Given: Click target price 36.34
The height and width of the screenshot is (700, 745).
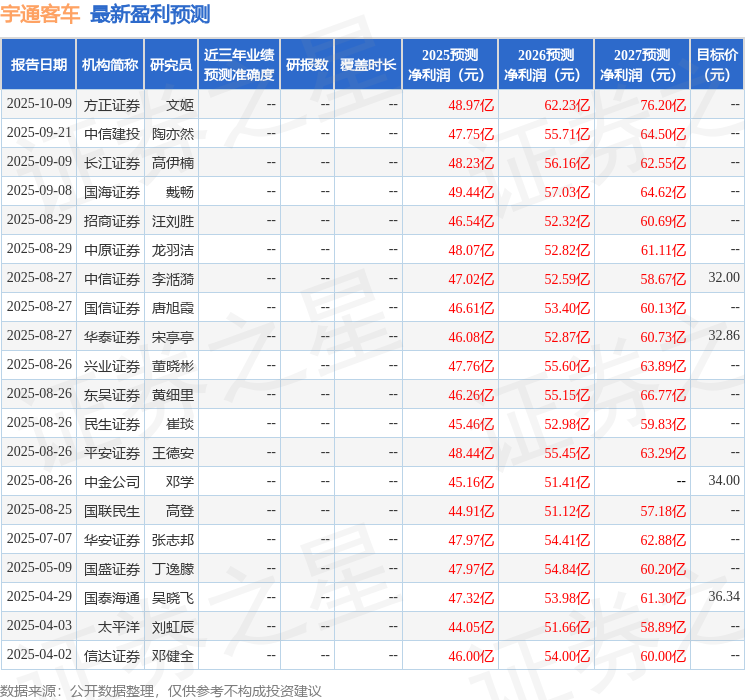Looking at the screenshot, I should click(724, 596).
